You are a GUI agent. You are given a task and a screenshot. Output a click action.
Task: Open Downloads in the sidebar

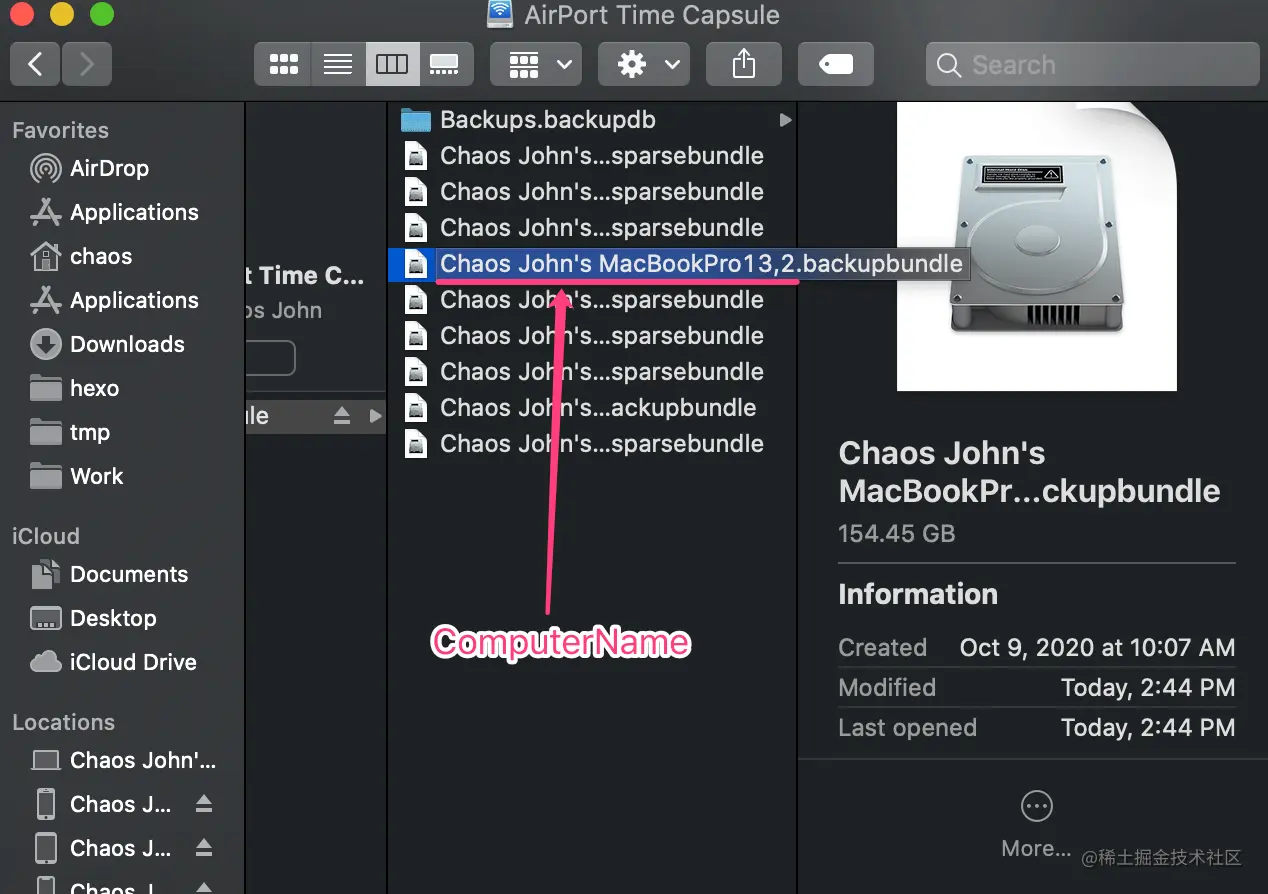127,344
